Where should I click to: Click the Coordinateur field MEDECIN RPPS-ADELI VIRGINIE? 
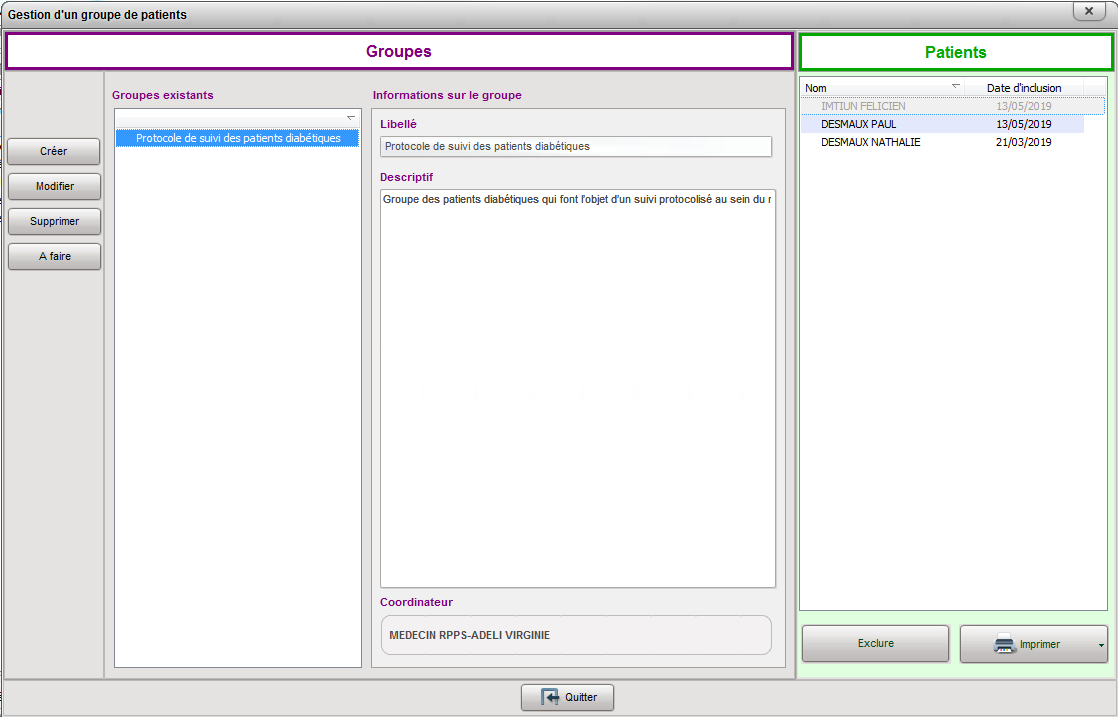(x=575, y=635)
